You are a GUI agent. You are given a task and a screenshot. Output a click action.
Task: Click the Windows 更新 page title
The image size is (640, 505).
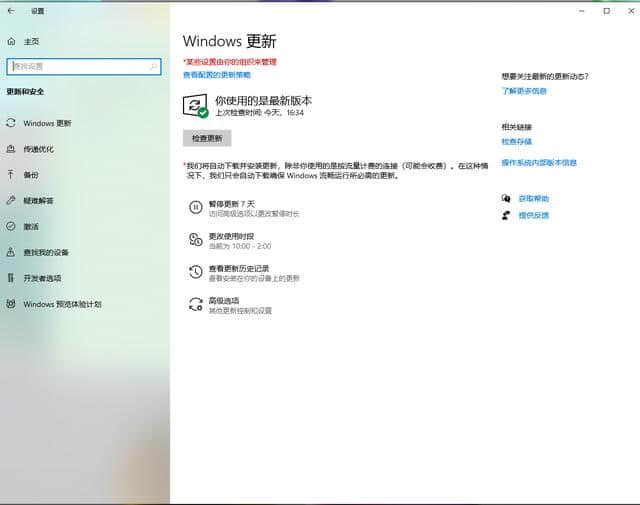[x=230, y=41]
